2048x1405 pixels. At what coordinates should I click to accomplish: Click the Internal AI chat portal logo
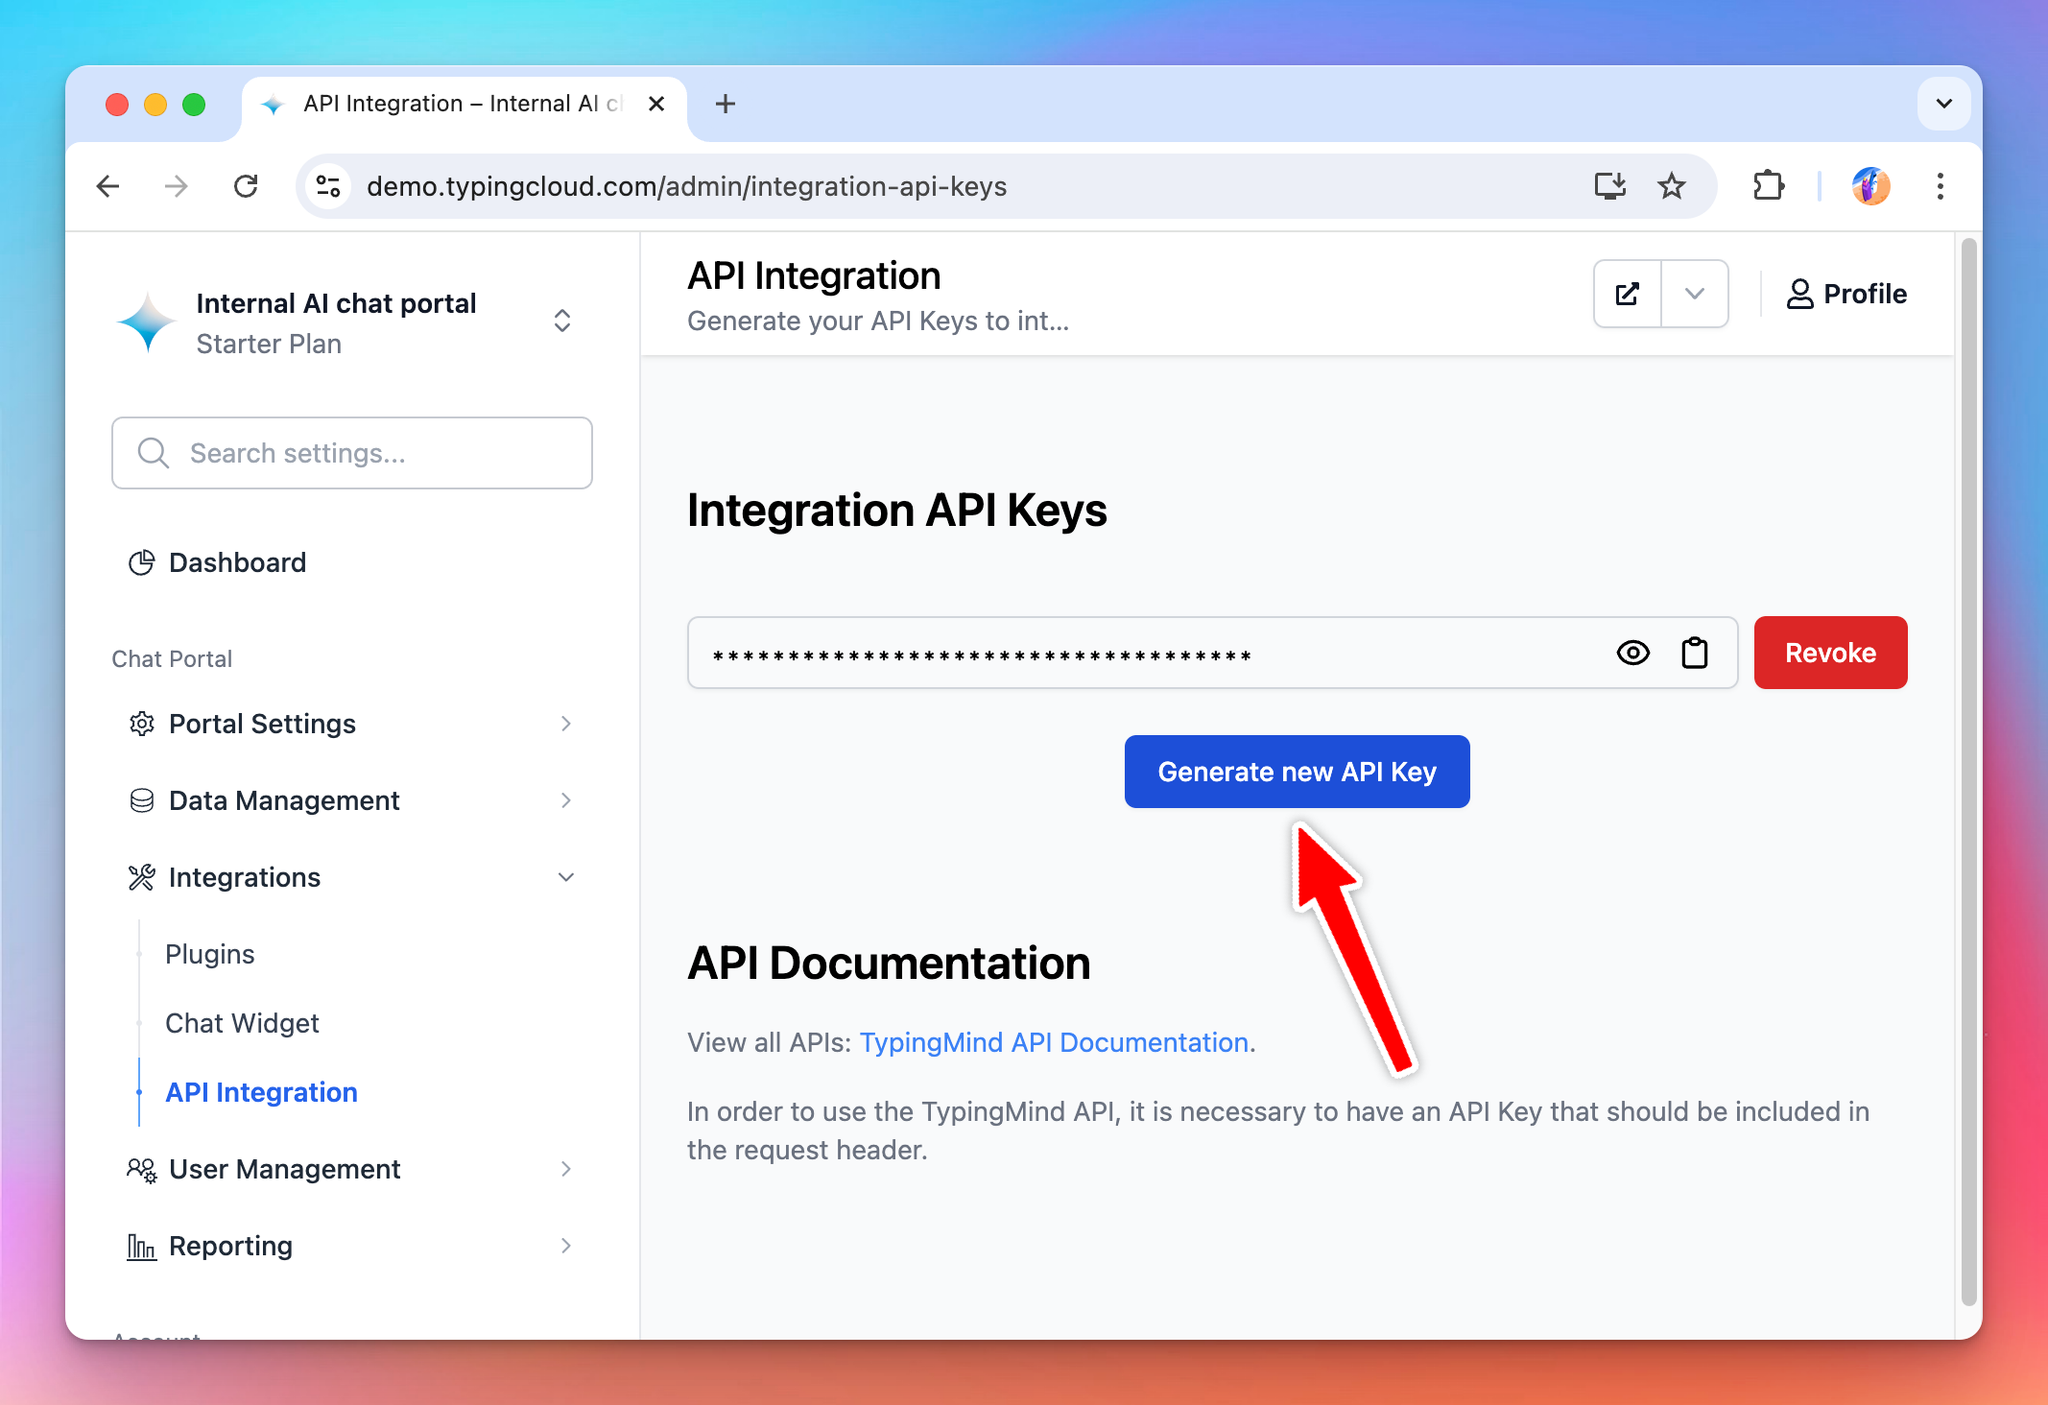(146, 322)
